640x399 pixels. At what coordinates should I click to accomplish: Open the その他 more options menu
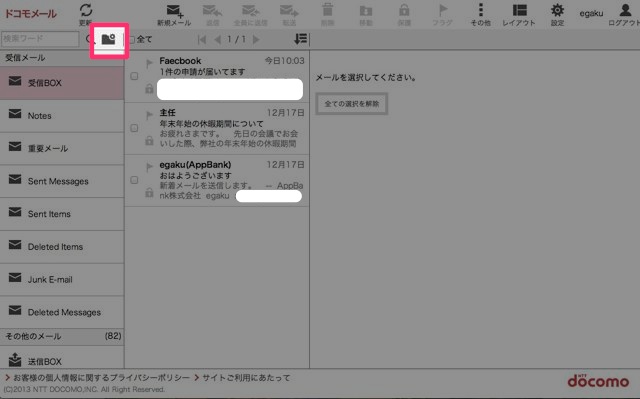(480, 15)
